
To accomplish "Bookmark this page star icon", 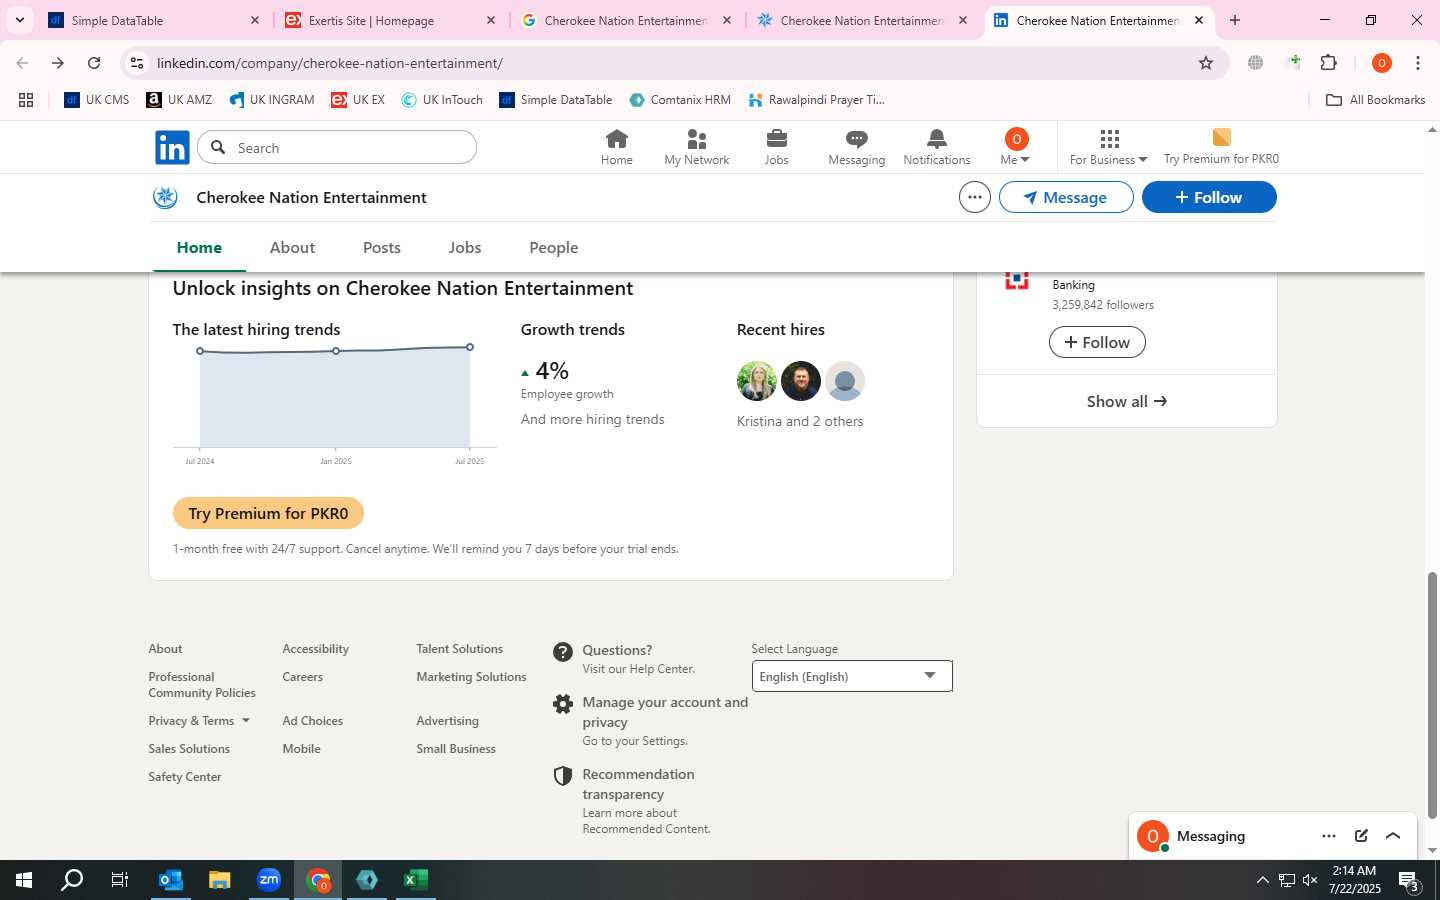I will tap(1206, 63).
